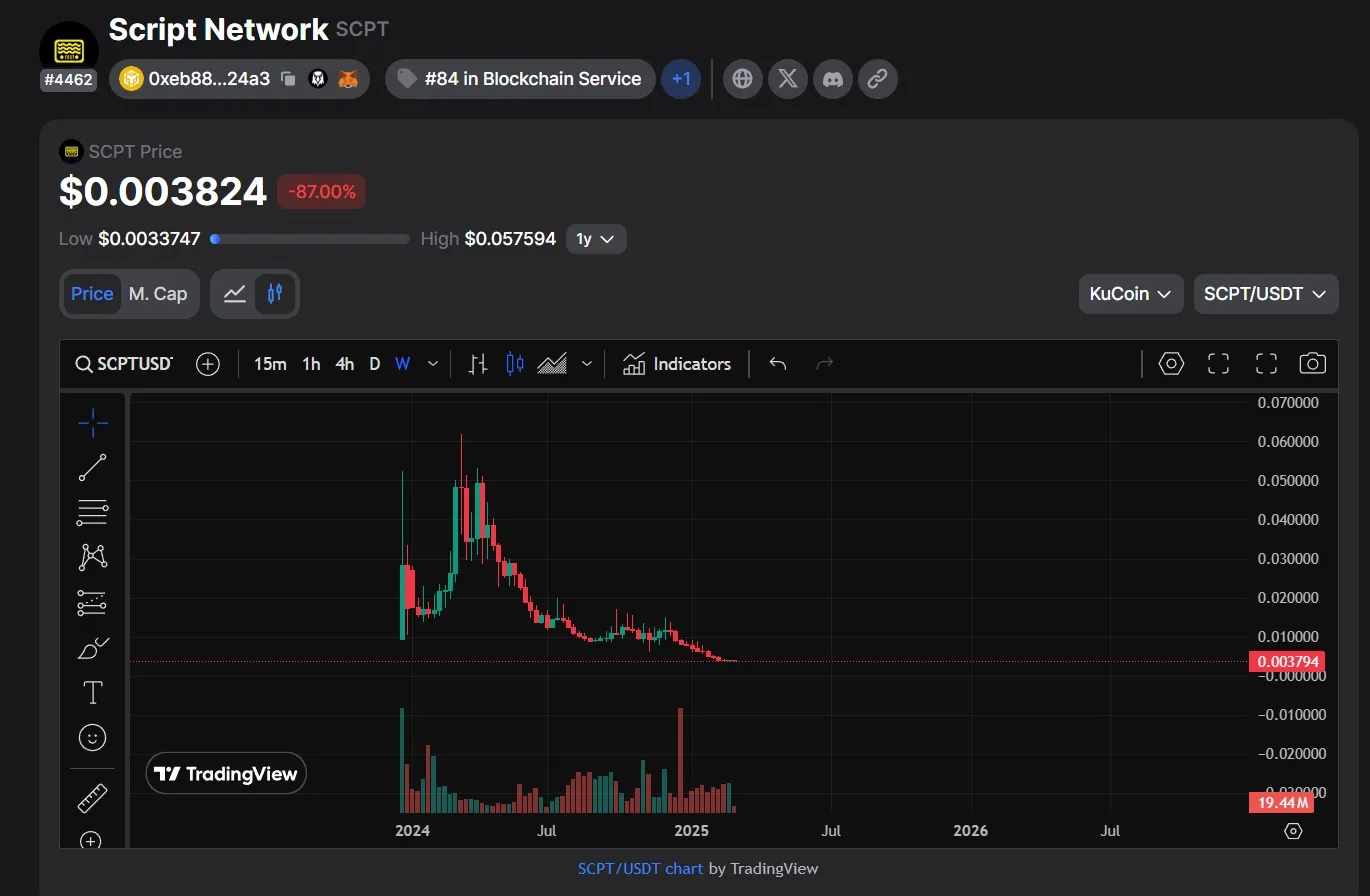The width and height of the screenshot is (1370, 896).
Task: Open the Discord community link
Action: tap(832, 79)
